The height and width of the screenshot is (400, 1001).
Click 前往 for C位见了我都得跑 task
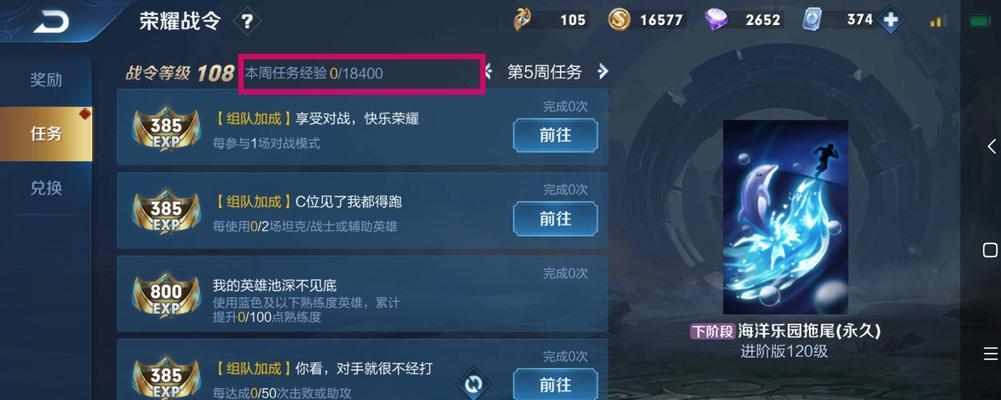click(555, 219)
